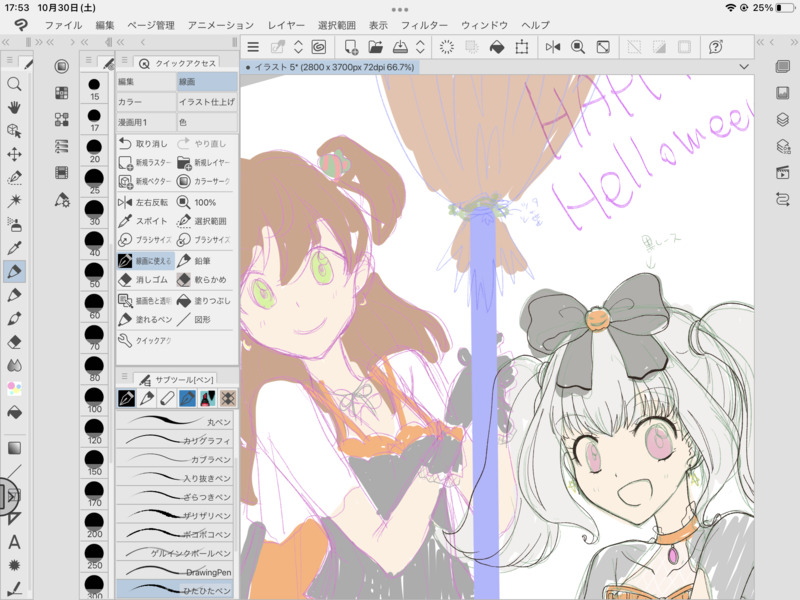The width and height of the screenshot is (800, 600).
Task: Open the ファイル menu
Action: coord(63,25)
